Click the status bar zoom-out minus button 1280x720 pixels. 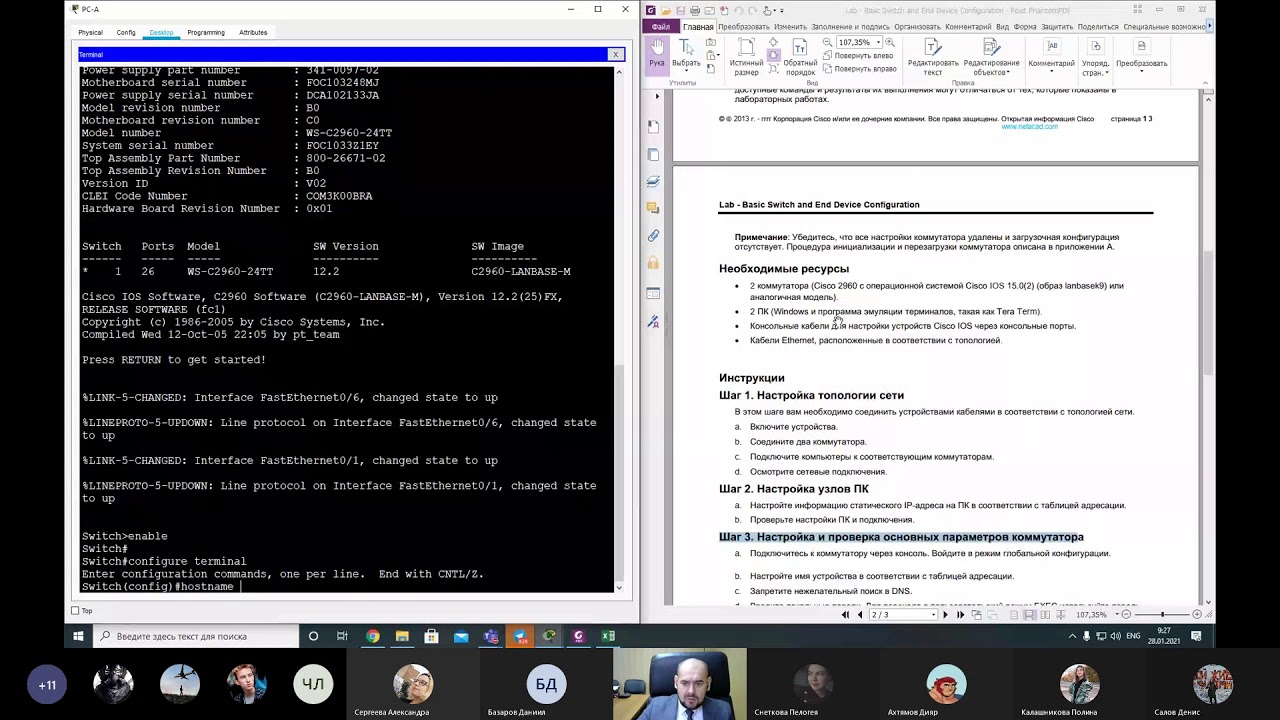[1126, 615]
